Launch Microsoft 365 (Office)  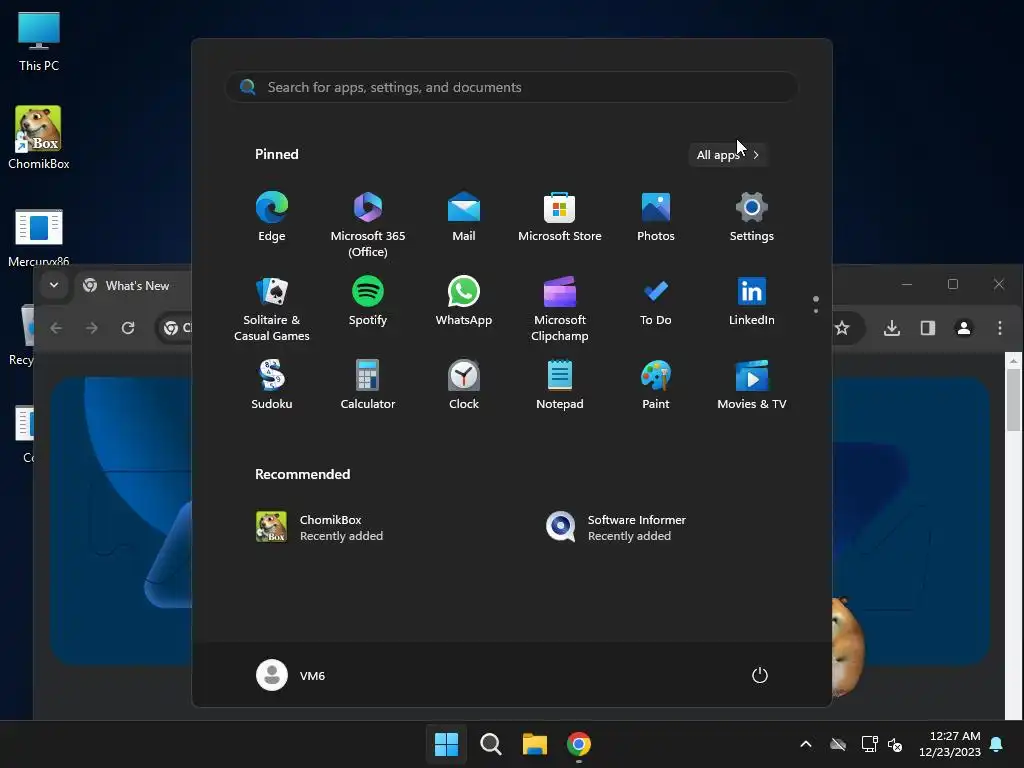coord(368,225)
